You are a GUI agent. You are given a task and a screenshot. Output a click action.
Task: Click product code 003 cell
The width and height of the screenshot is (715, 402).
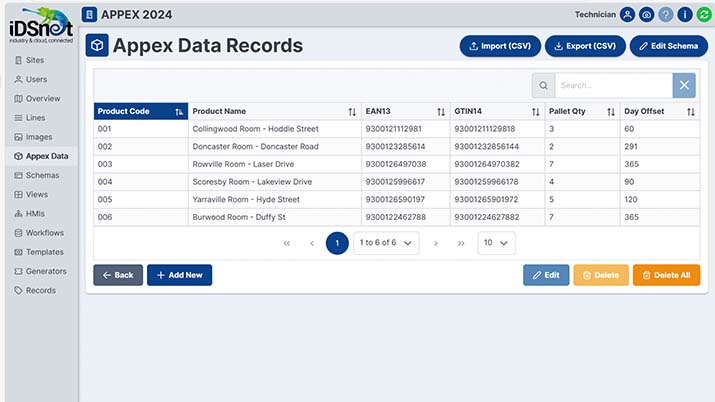pos(141,164)
